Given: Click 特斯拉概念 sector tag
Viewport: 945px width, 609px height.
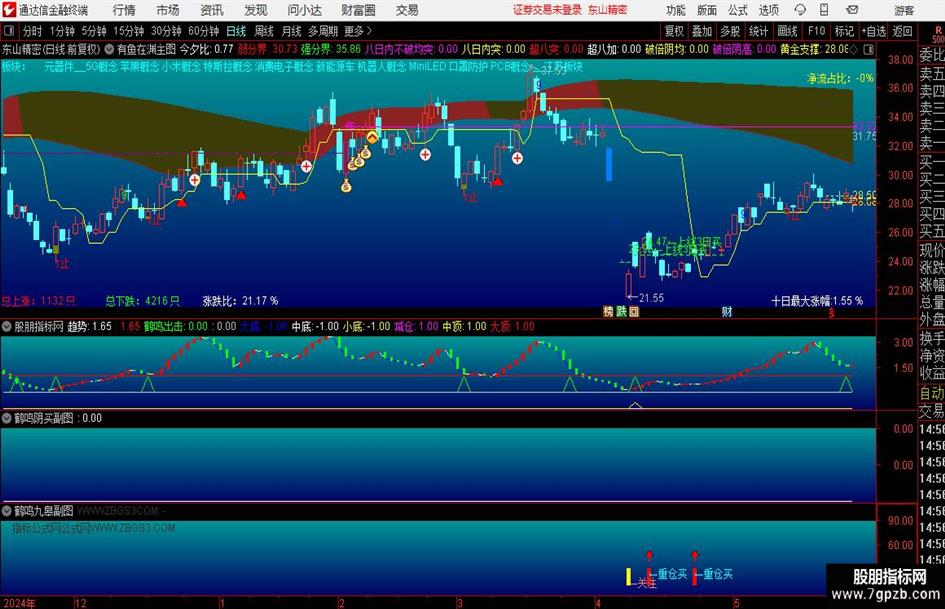Looking at the screenshot, I should (227, 66).
